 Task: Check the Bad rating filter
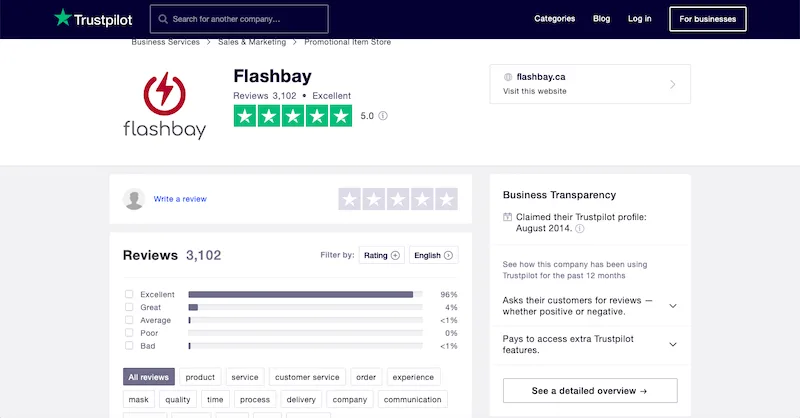point(129,345)
